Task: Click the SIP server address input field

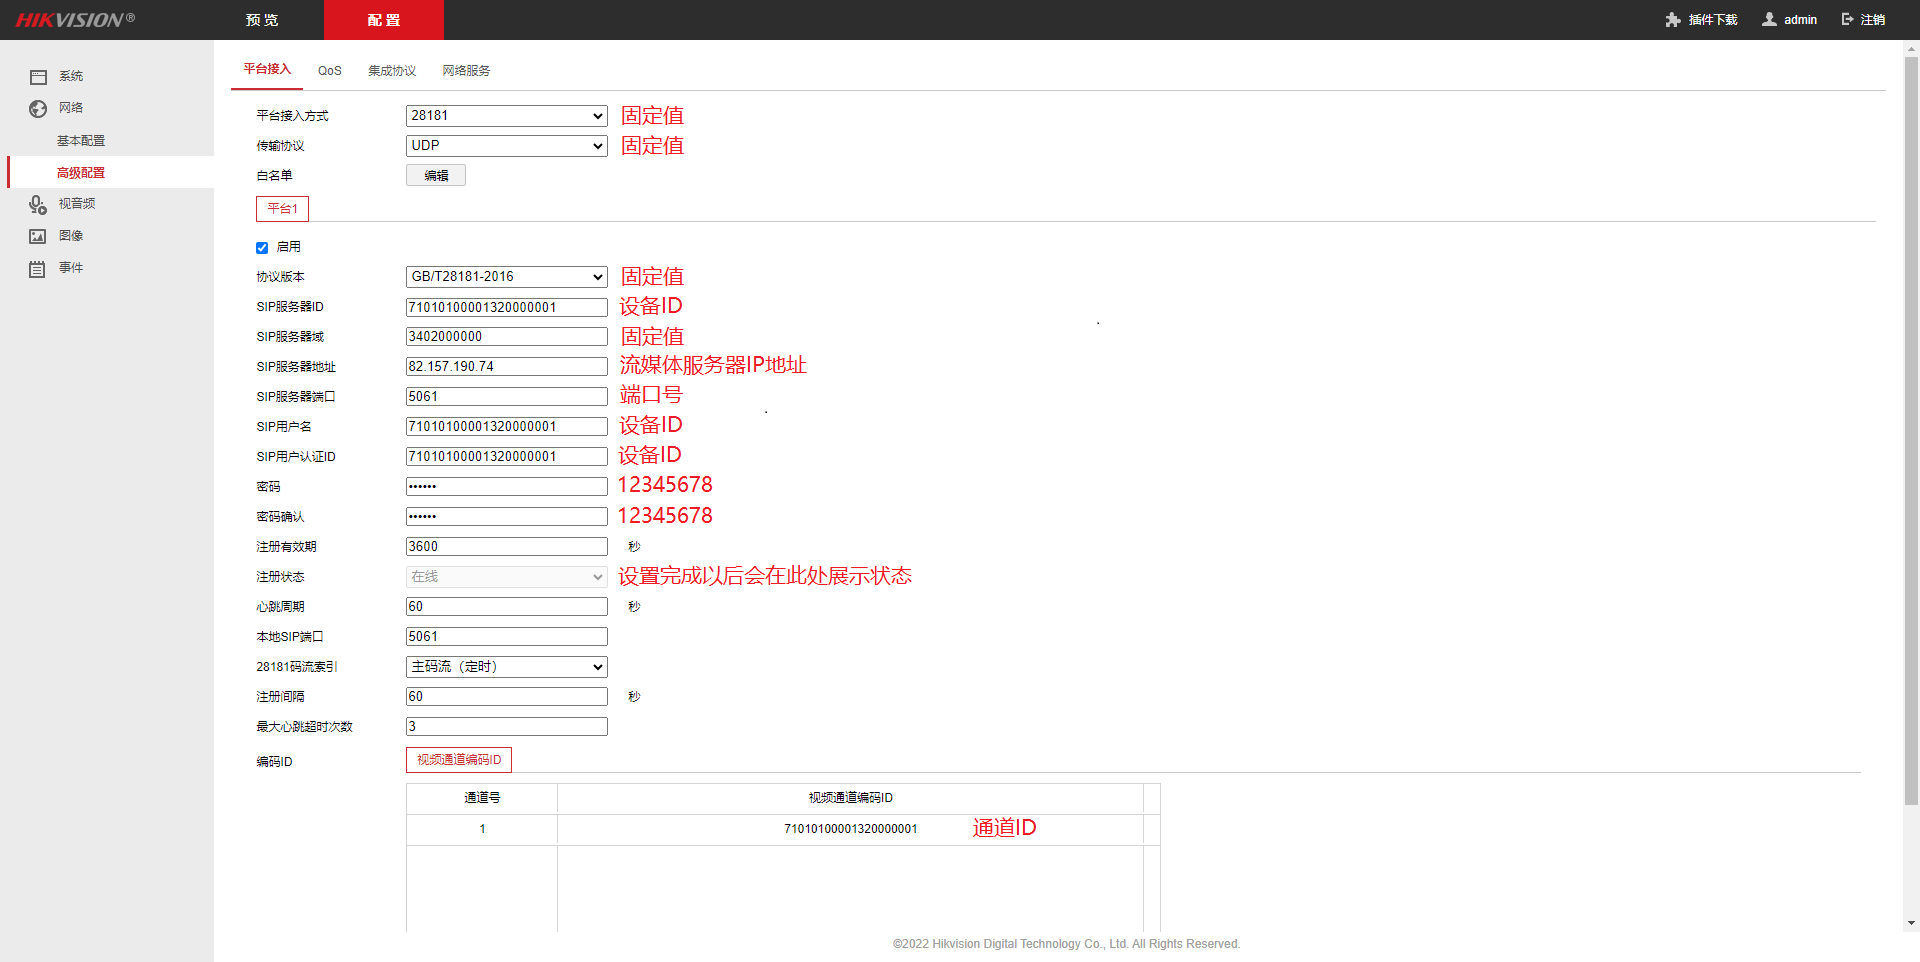Action: pos(506,367)
